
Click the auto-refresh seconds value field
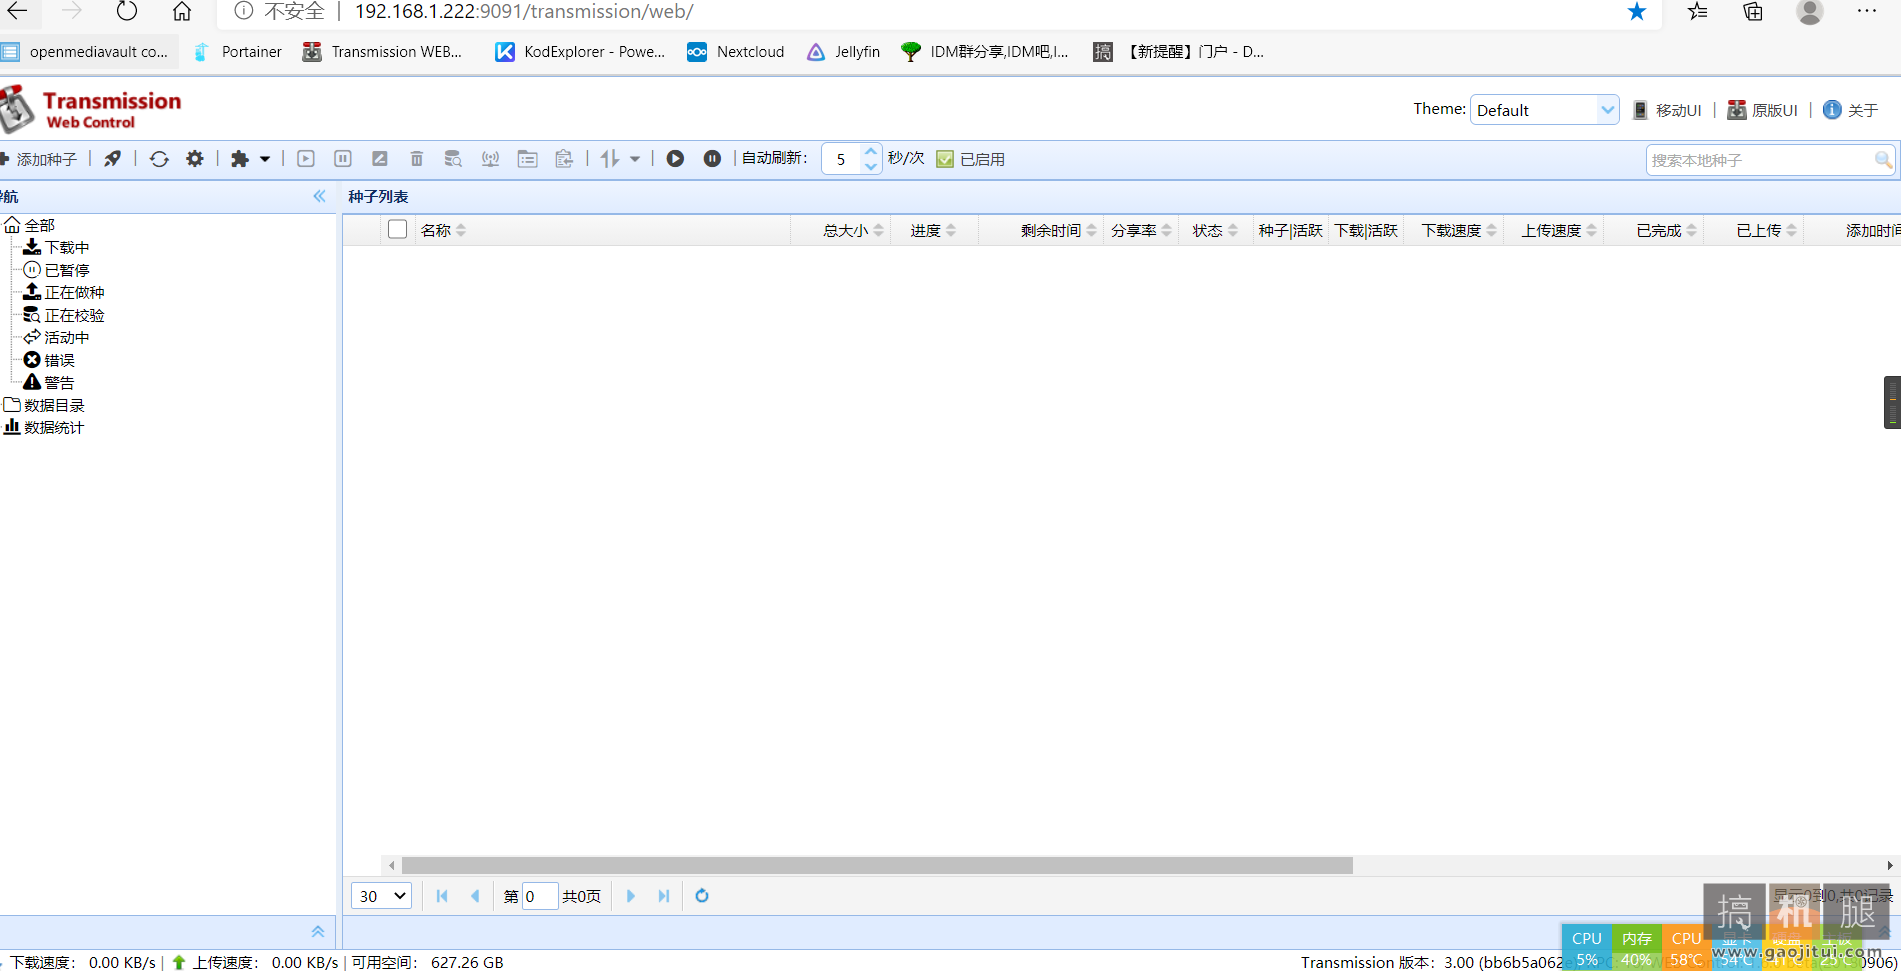point(842,159)
